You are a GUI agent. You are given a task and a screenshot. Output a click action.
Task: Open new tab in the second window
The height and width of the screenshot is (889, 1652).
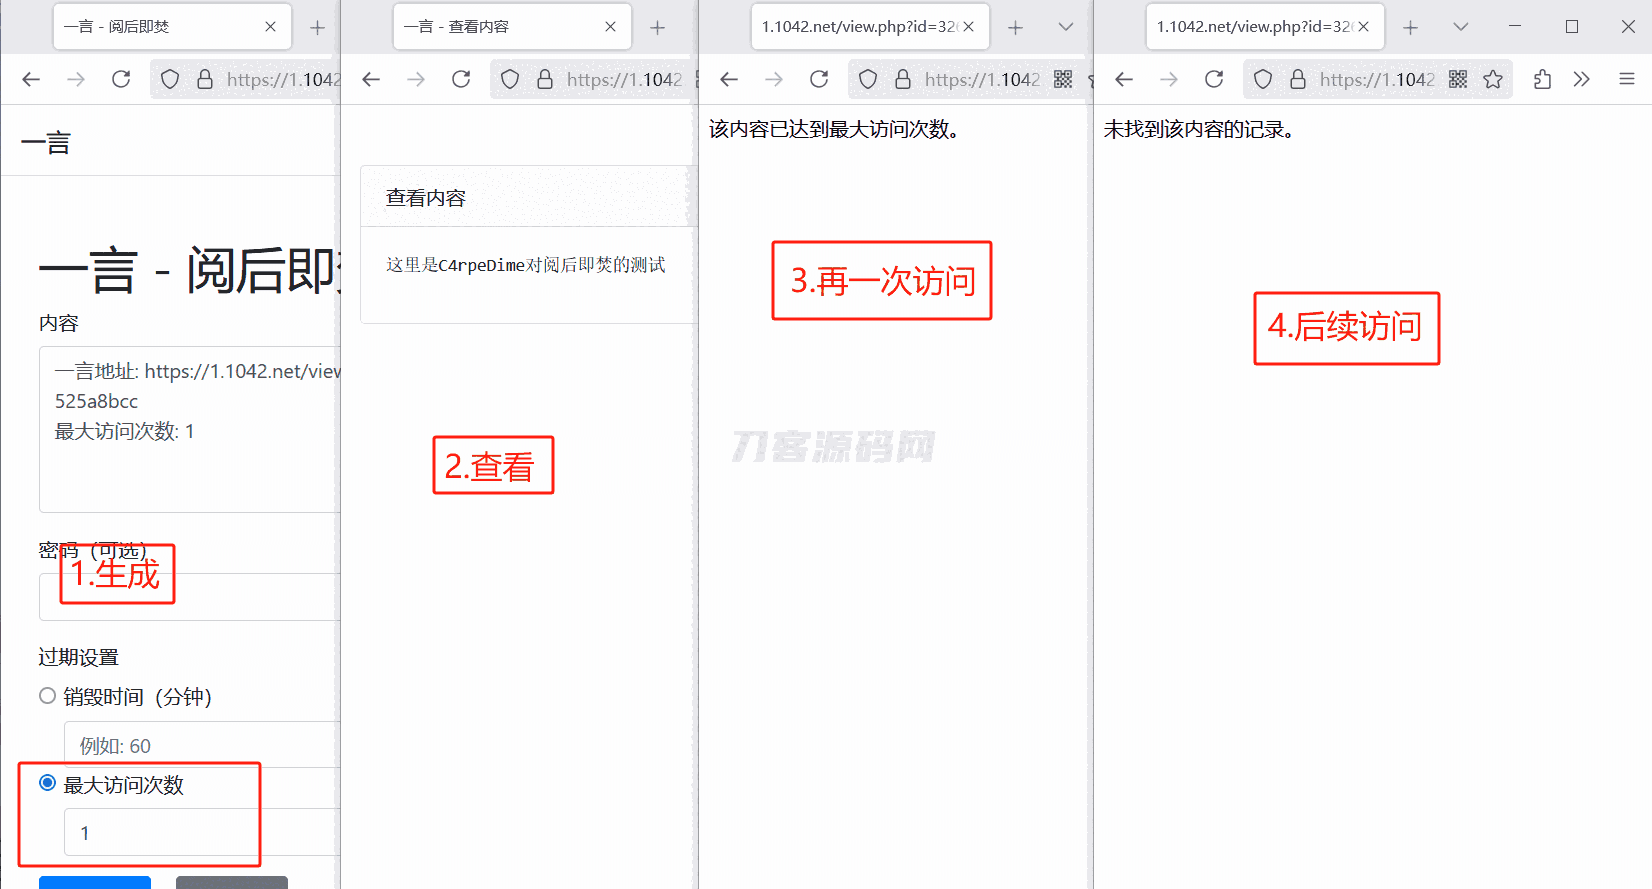[657, 28]
